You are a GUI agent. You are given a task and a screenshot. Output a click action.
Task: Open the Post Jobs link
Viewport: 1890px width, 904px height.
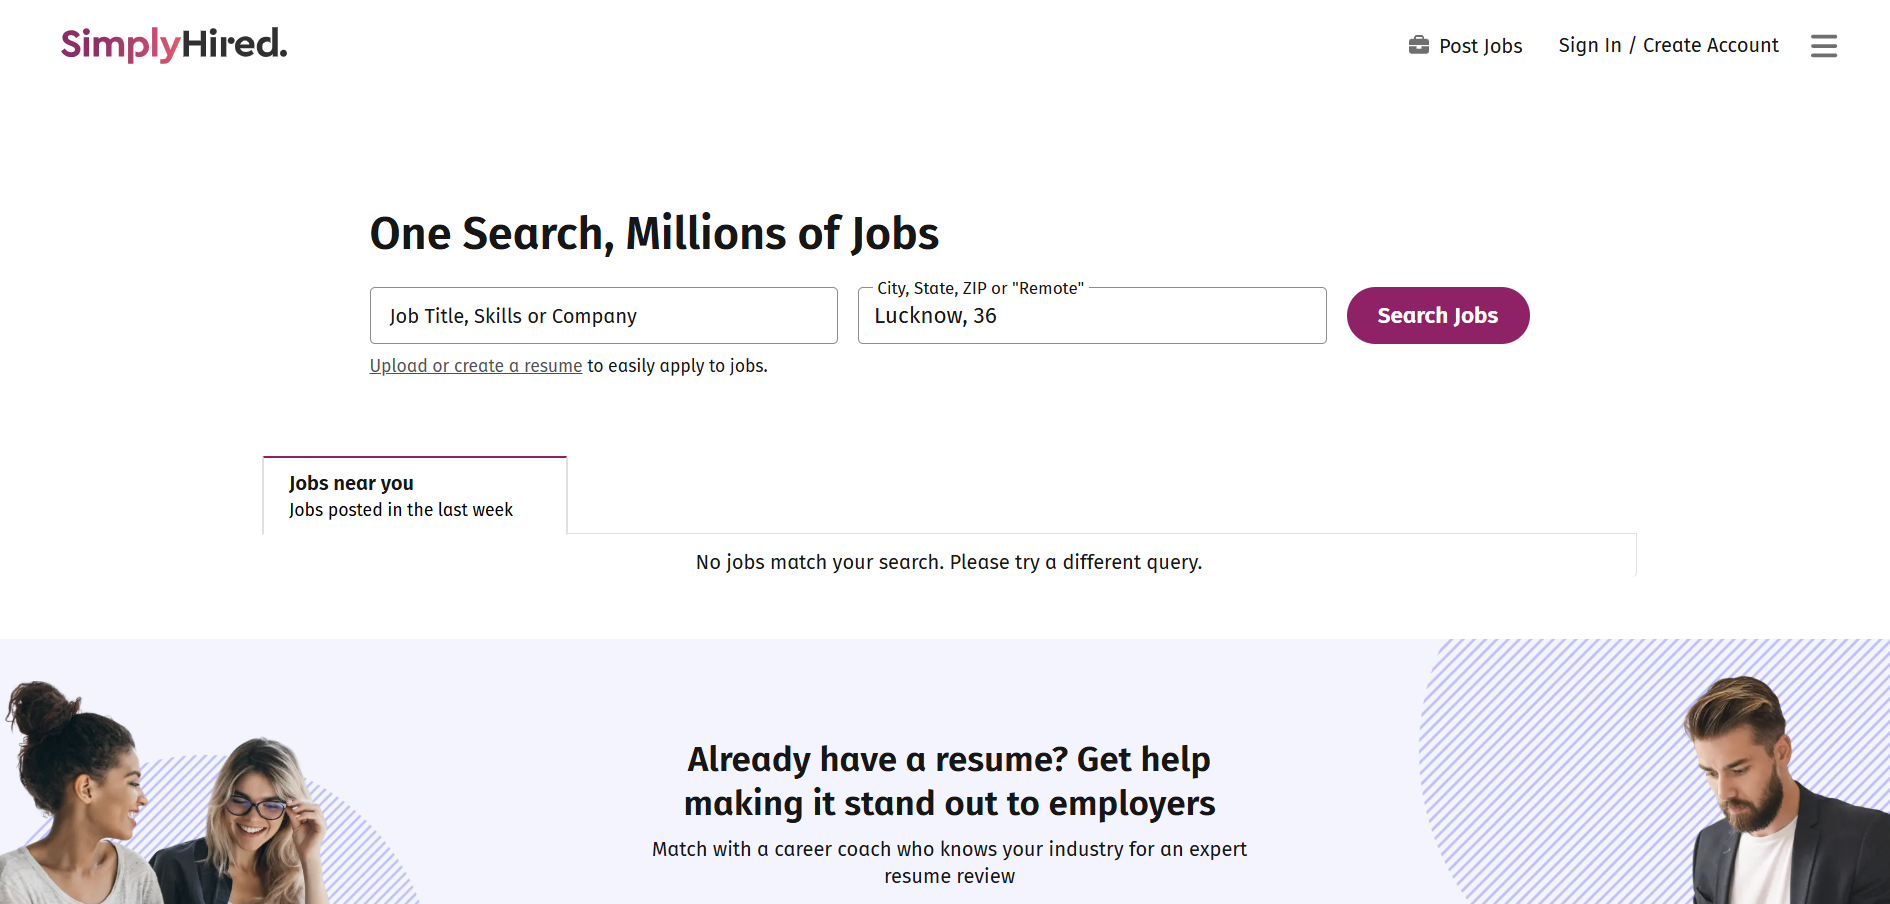click(x=1480, y=46)
